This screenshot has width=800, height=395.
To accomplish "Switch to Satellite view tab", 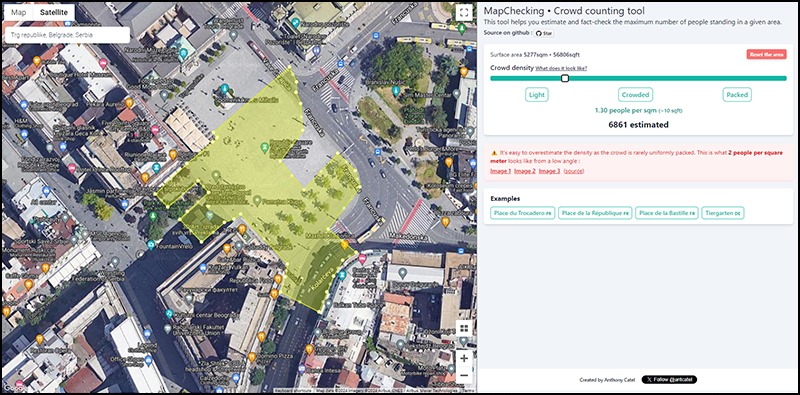I will [x=54, y=13].
